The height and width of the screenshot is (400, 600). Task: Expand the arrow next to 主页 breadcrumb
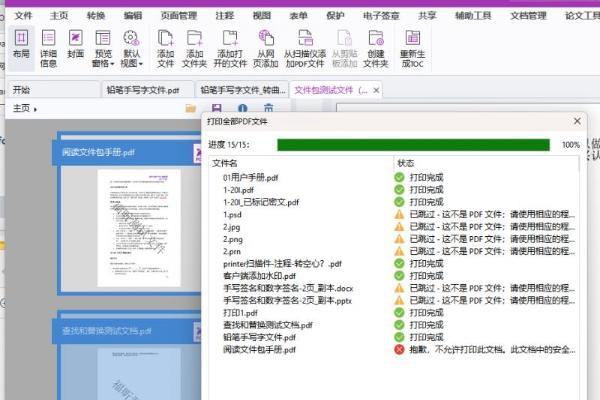click(x=35, y=109)
